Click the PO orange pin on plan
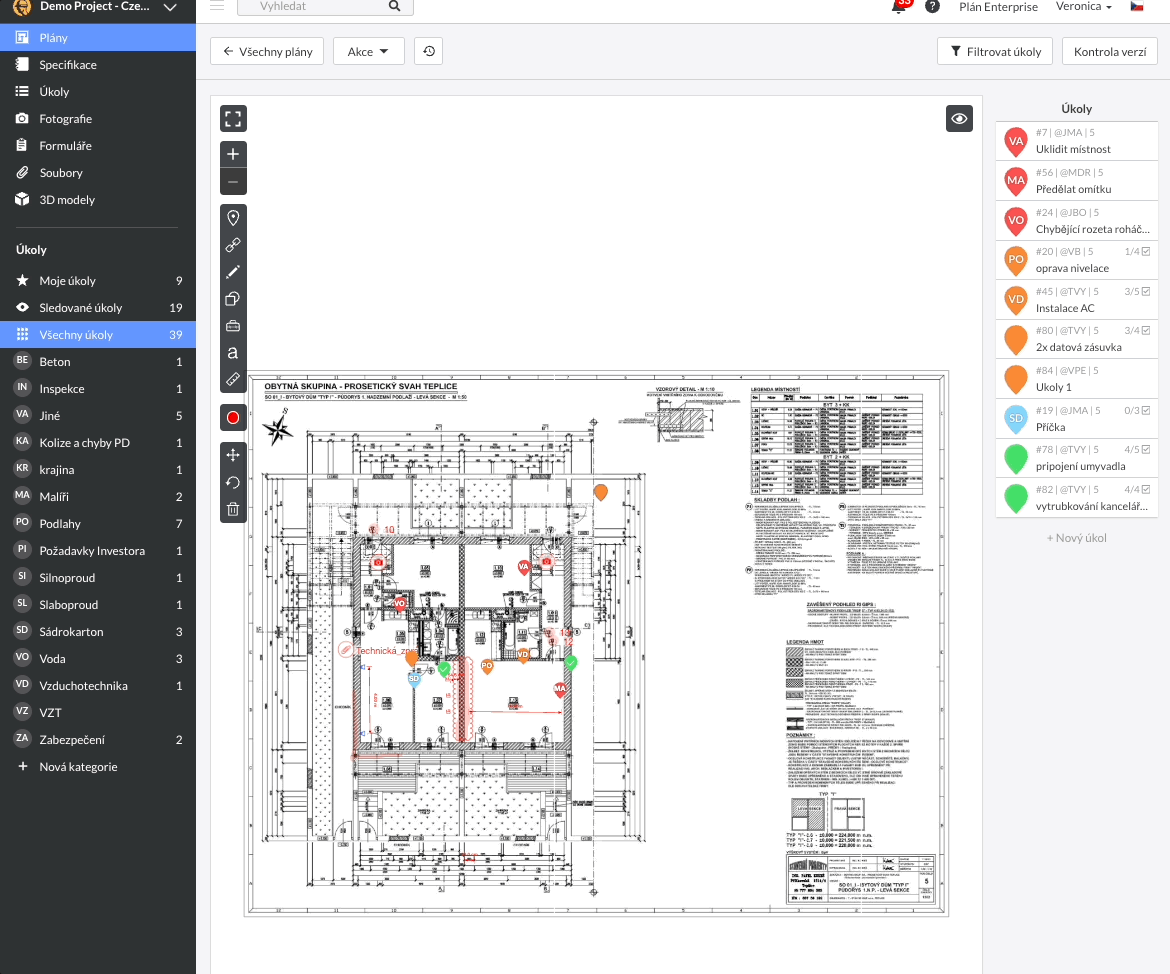1170x974 pixels. (487, 666)
